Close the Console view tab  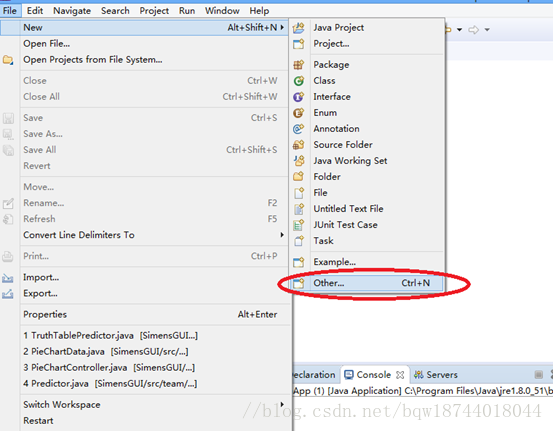tap(400, 375)
